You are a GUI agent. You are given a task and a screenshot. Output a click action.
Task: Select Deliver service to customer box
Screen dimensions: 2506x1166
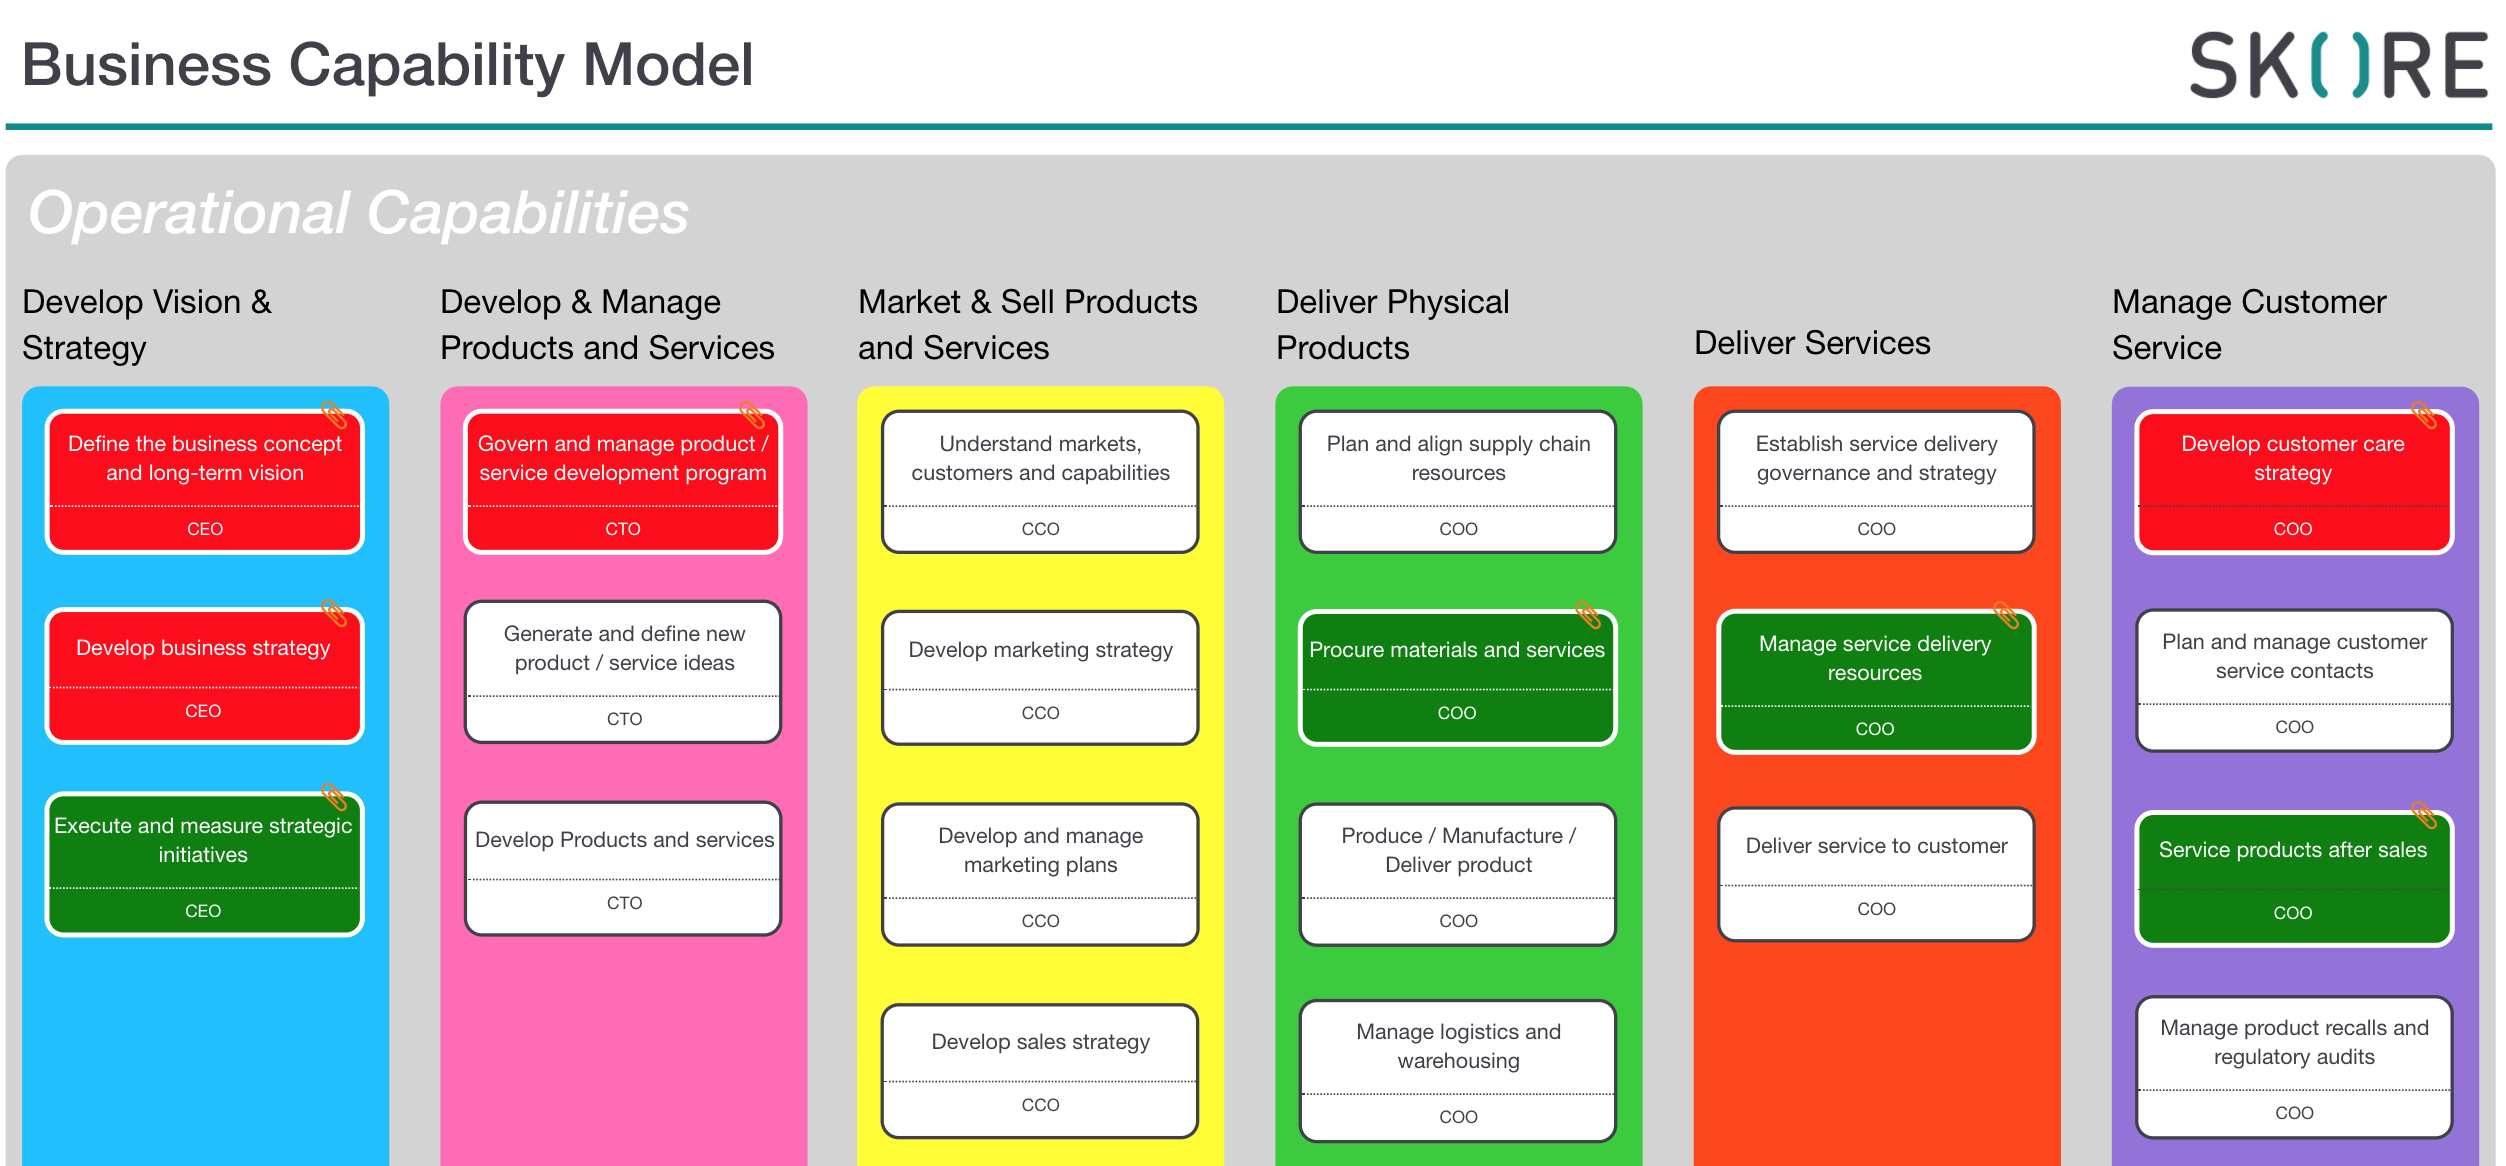1876,874
